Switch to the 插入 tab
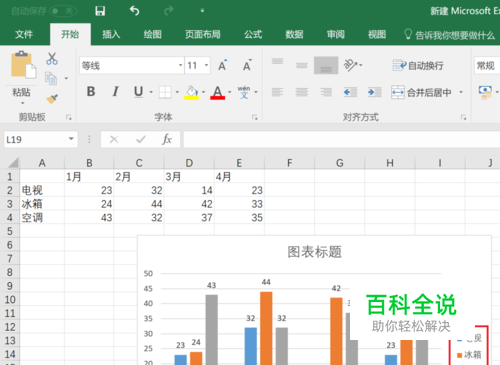Image resolution: width=500 pixels, height=365 pixels. coord(111,34)
